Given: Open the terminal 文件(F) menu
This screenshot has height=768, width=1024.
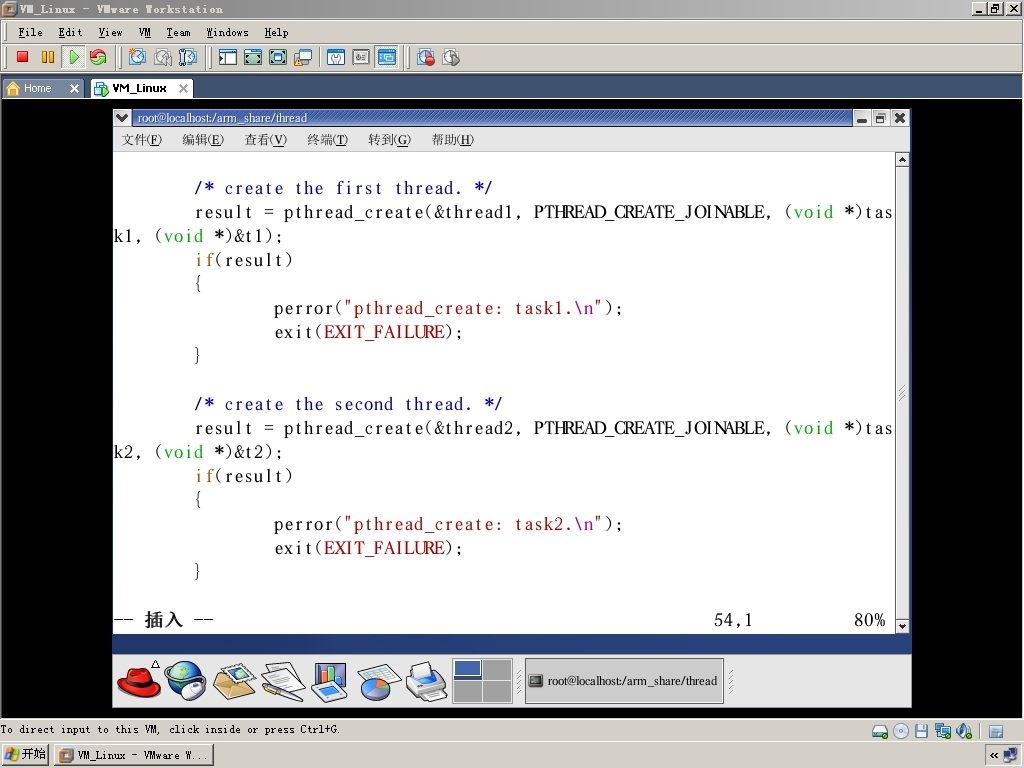Looking at the screenshot, I should 142,139.
